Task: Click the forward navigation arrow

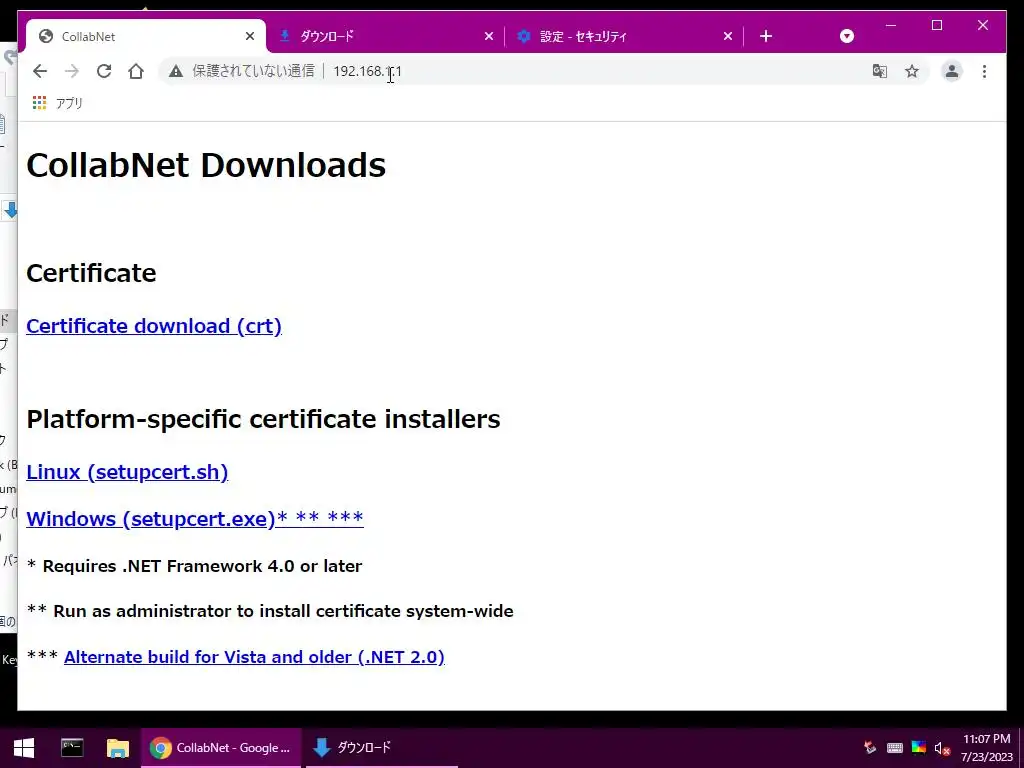Action: point(72,71)
